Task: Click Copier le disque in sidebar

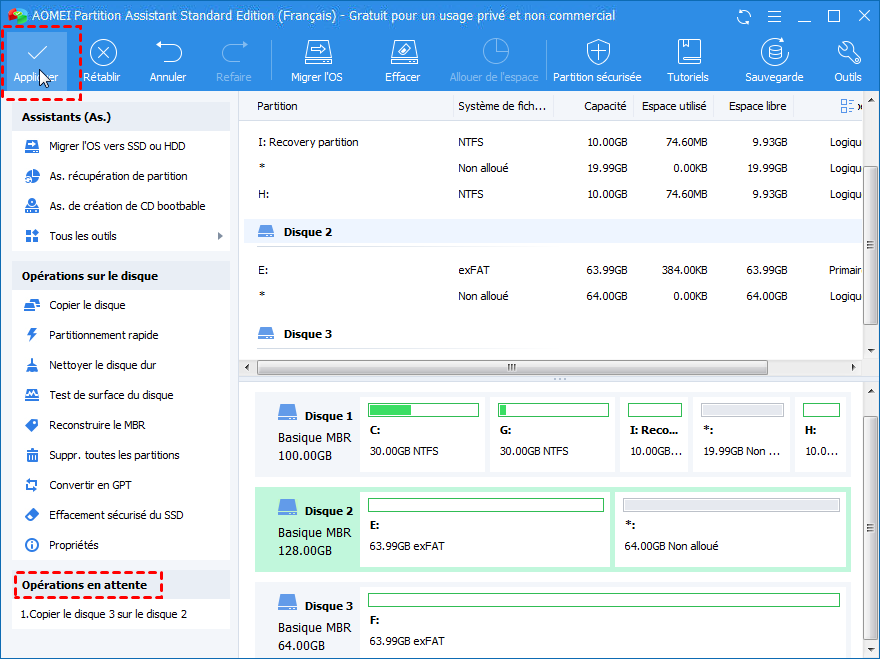Action: pos(87,305)
